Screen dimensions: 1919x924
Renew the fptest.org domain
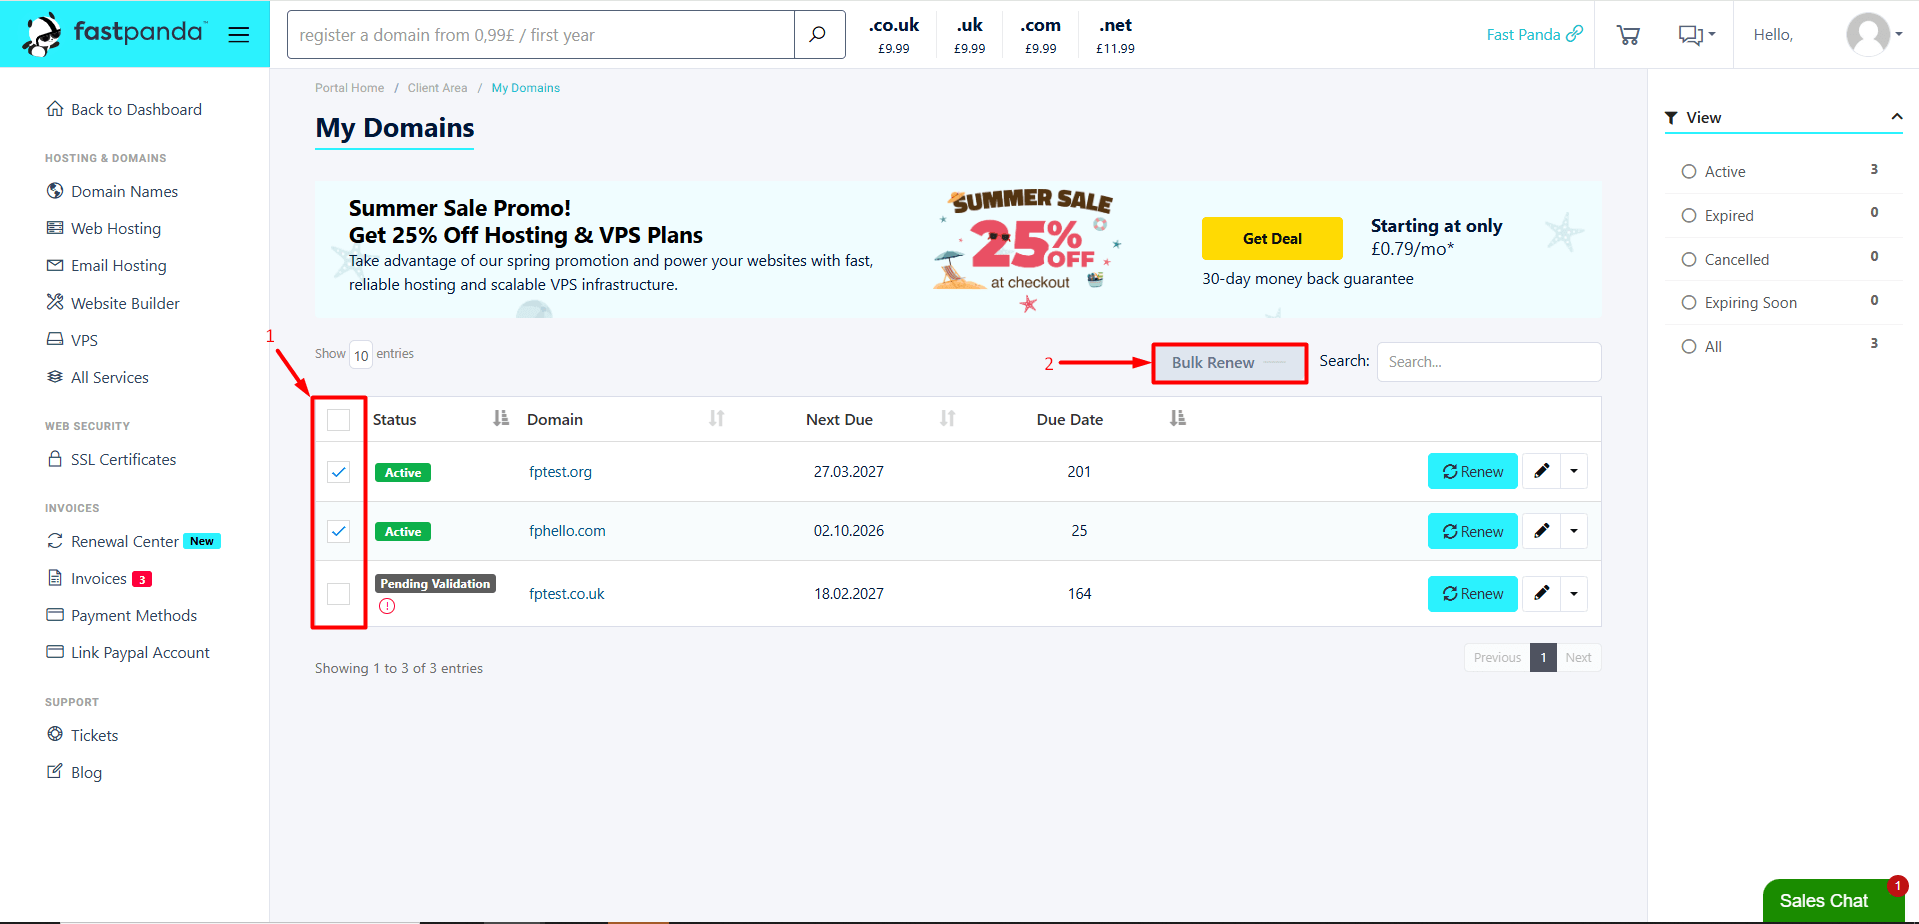pos(1473,471)
